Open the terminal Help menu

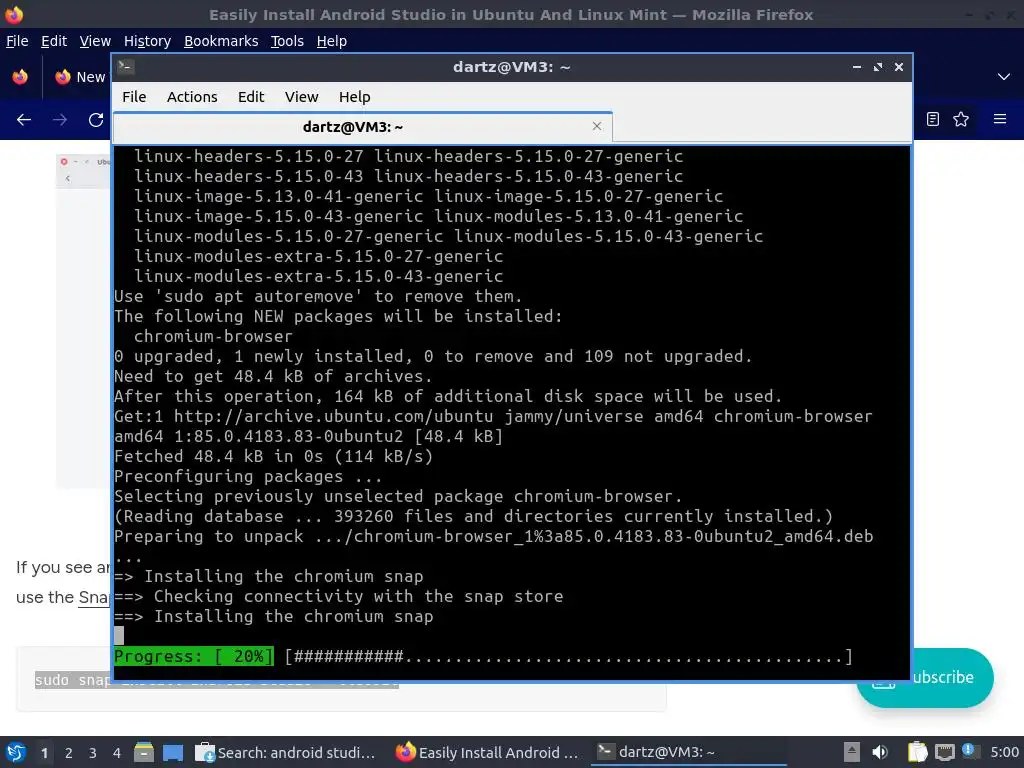[355, 97]
